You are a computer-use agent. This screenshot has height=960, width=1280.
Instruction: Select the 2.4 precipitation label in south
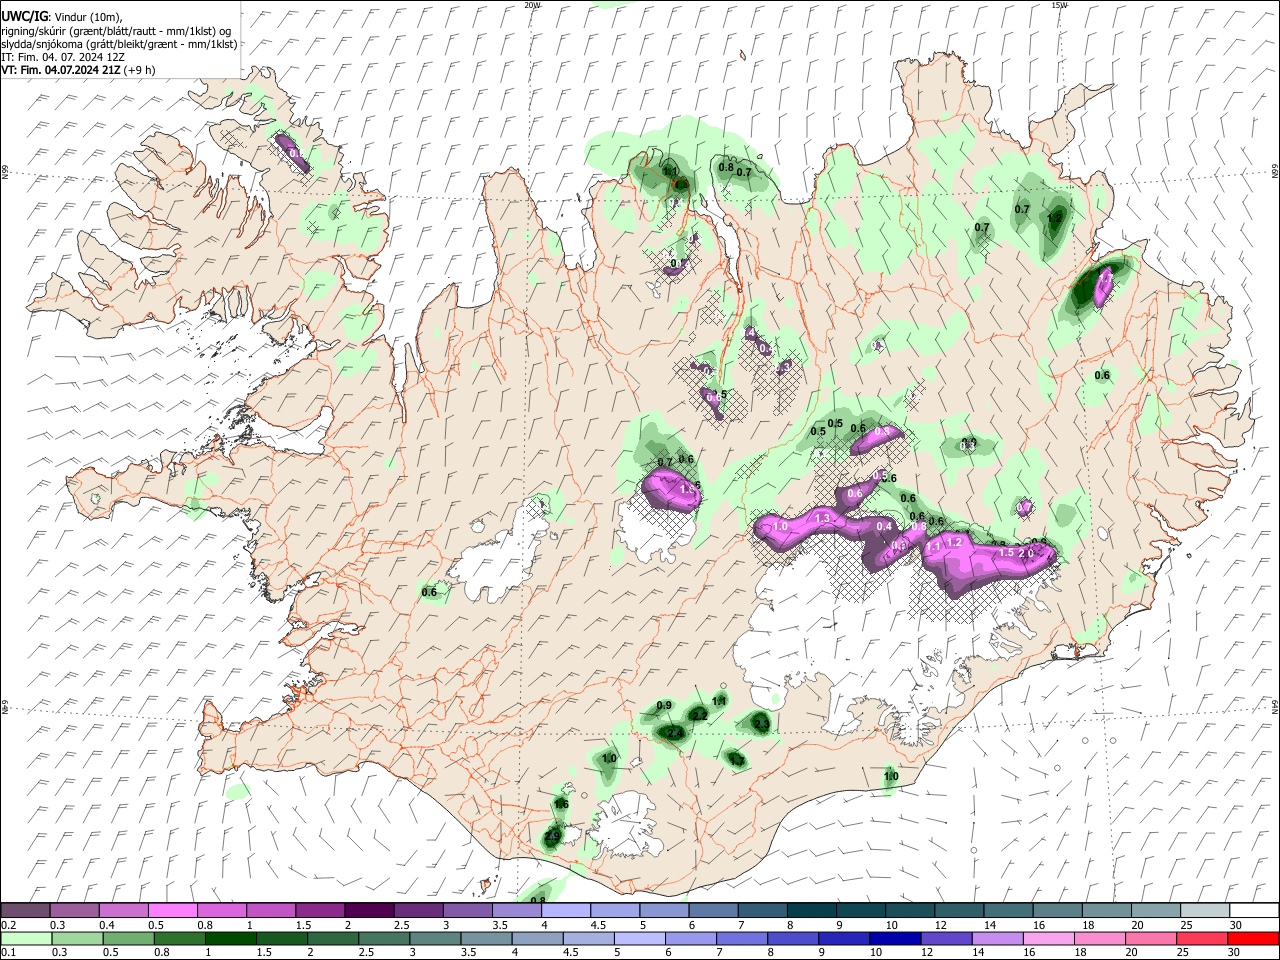tap(675, 734)
